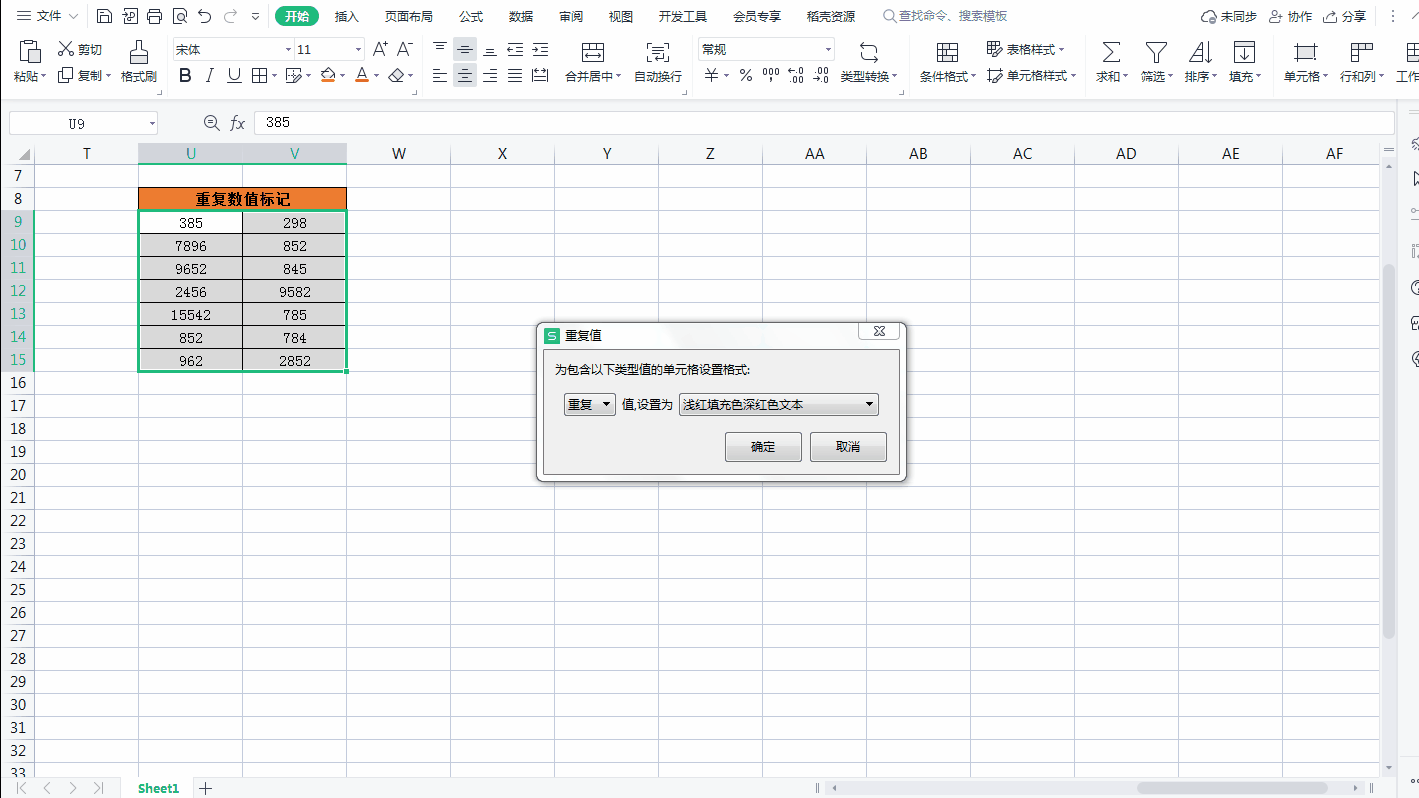Toggle Italic formatting

(x=209, y=75)
